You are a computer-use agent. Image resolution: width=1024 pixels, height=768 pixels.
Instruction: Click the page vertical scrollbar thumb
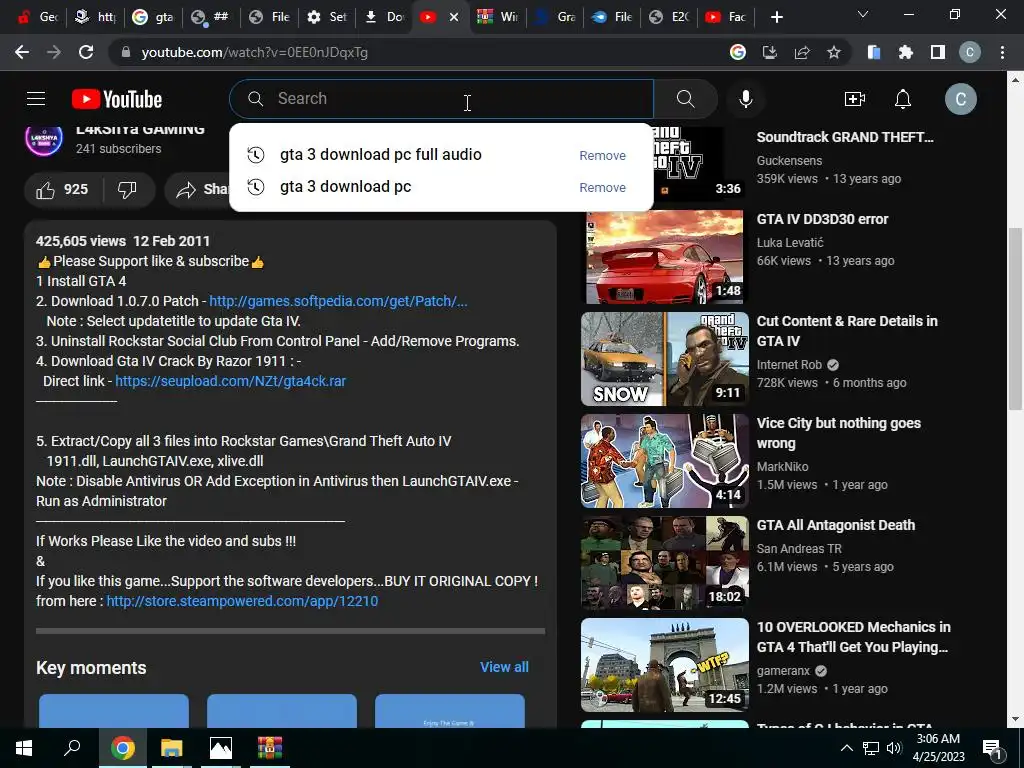point(1015,319)
